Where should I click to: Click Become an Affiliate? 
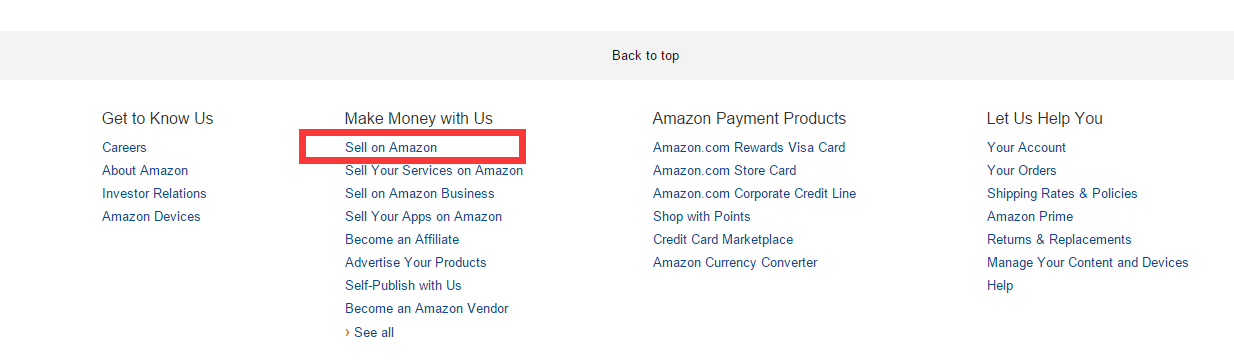tap(402, 239)
